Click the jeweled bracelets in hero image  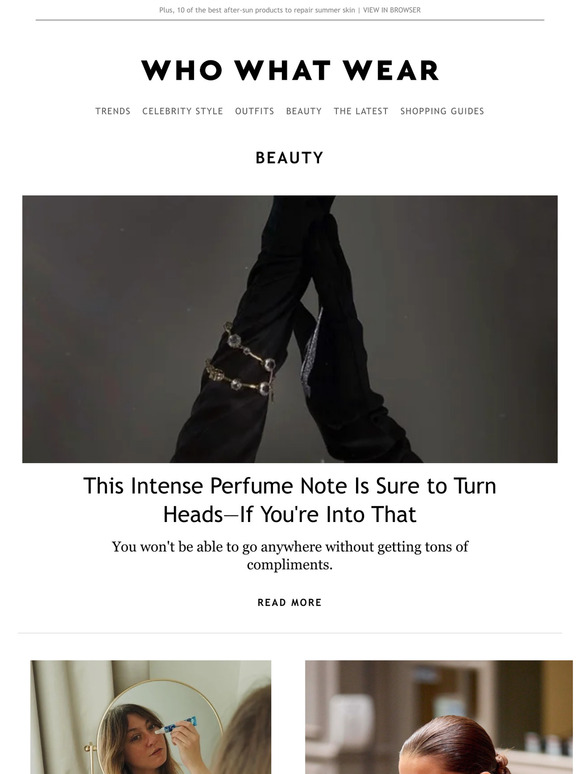click(241, 363)
